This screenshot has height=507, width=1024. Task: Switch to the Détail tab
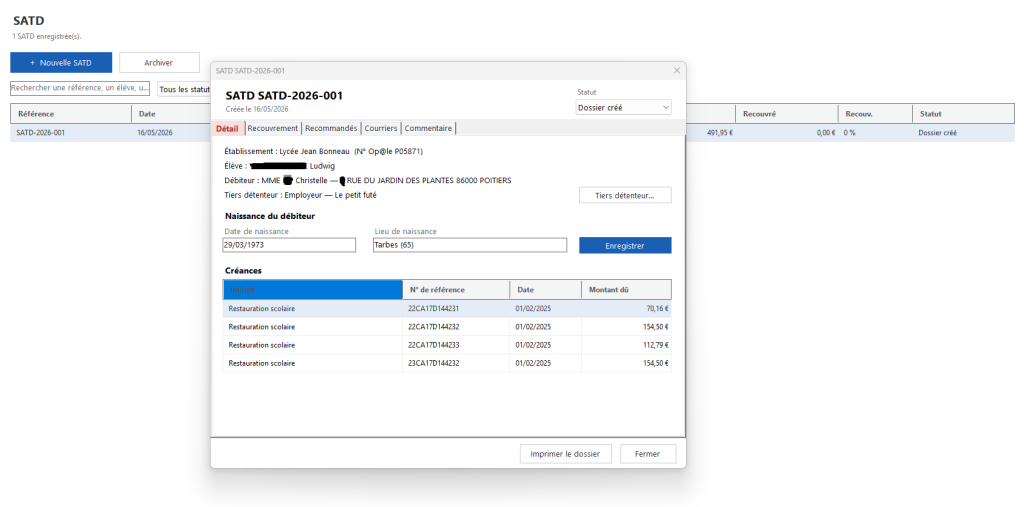[227, 129]
